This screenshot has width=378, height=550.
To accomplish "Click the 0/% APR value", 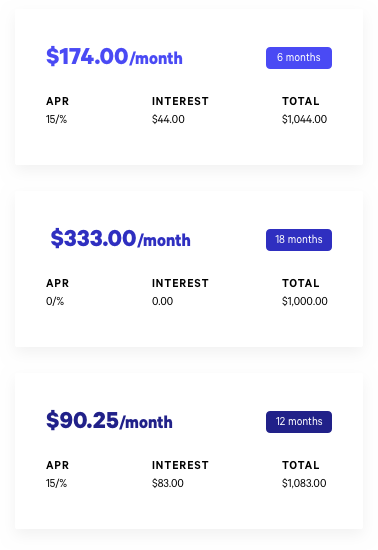I will click(x=55, y=301).
